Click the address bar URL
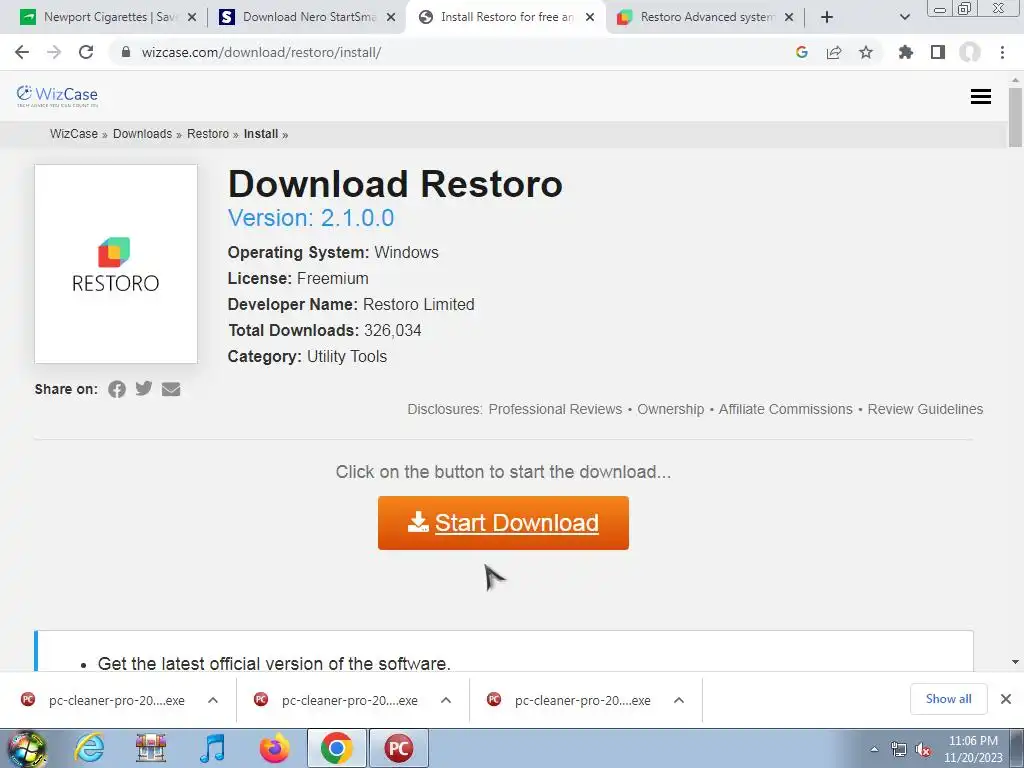1024x768 pixels. [261, 52]
